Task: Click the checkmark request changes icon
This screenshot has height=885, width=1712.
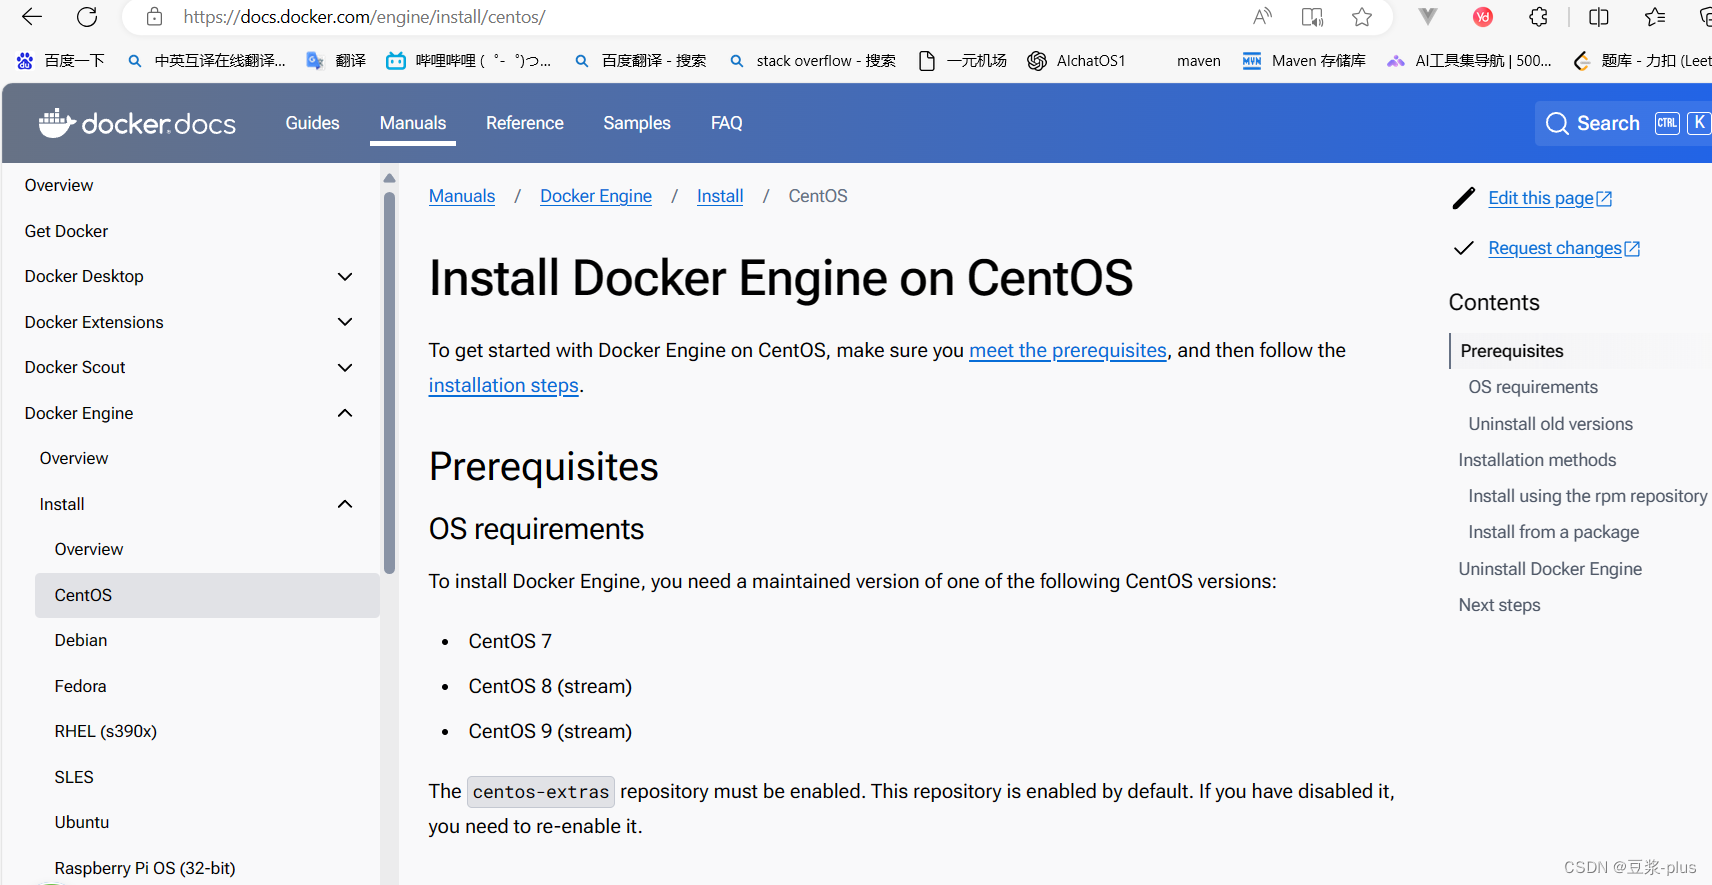Action: 1464,248
